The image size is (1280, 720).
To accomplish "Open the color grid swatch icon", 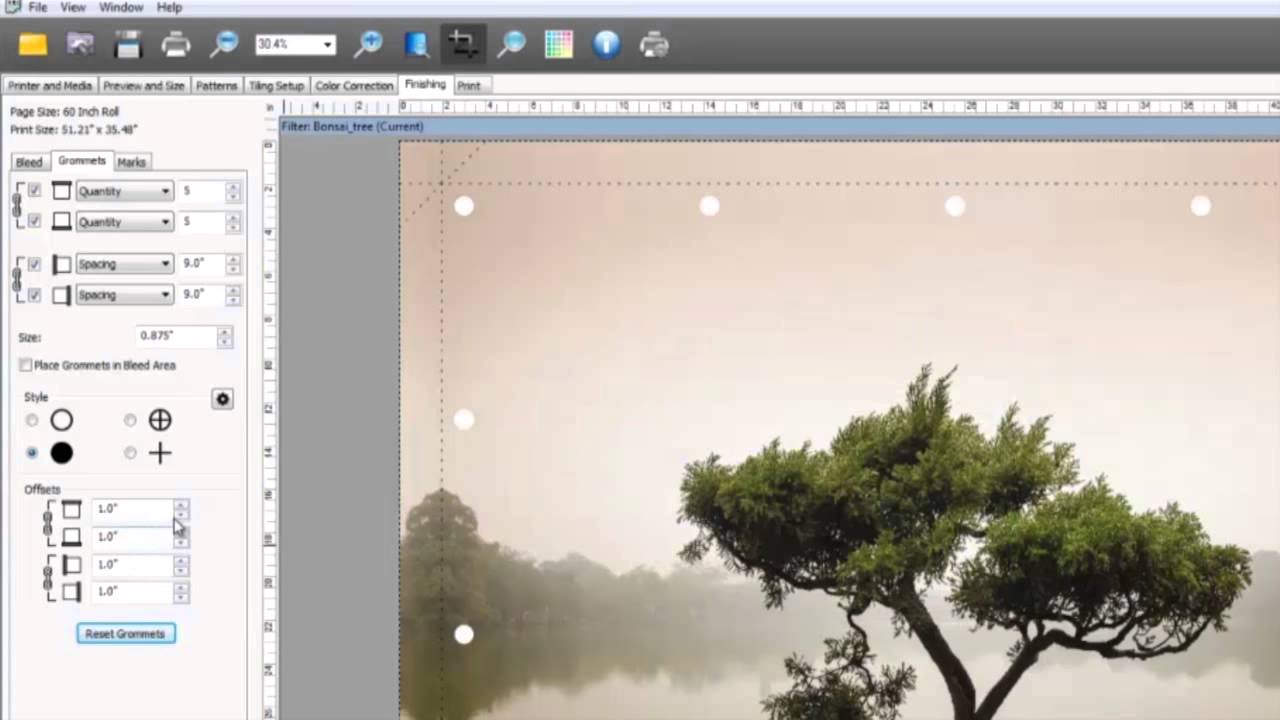I will click(559, 44).
